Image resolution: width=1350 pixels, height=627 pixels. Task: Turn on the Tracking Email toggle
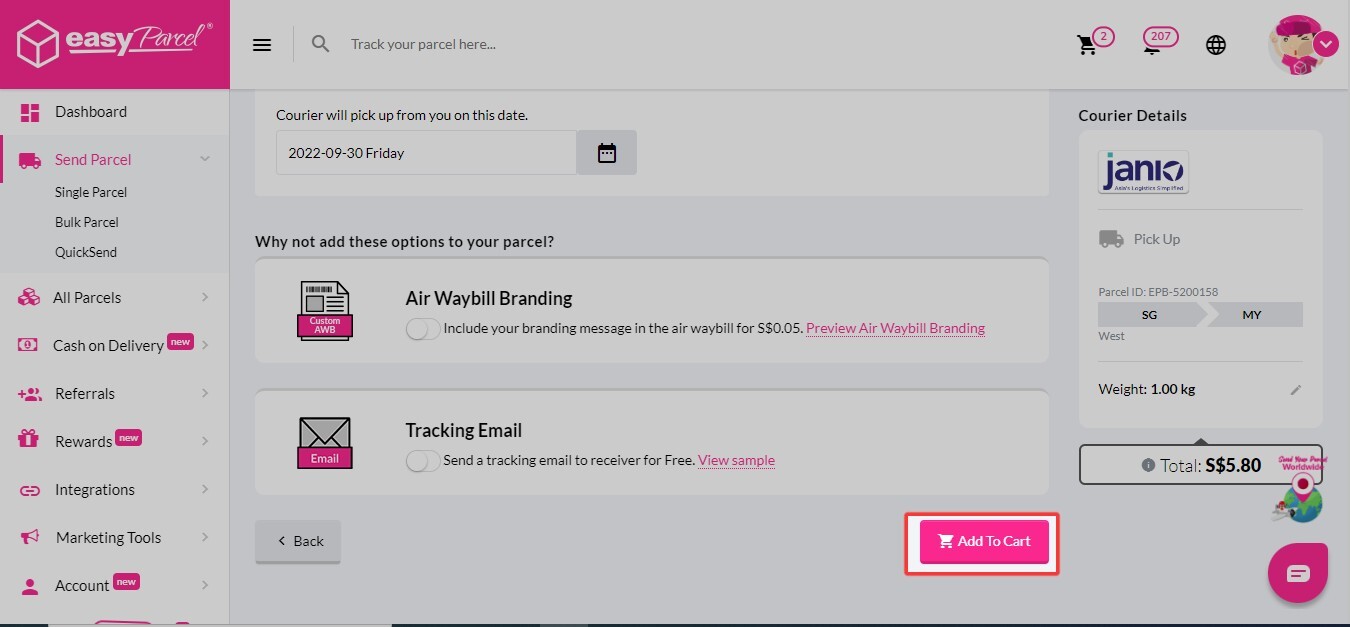422,461
